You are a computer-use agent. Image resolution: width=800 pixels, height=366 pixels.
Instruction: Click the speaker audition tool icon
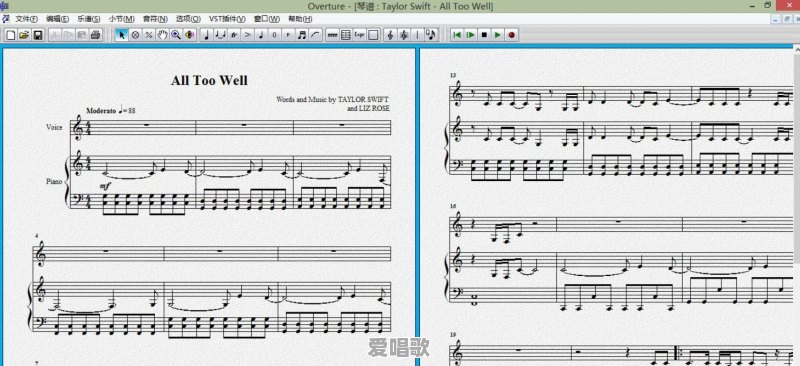190,35
